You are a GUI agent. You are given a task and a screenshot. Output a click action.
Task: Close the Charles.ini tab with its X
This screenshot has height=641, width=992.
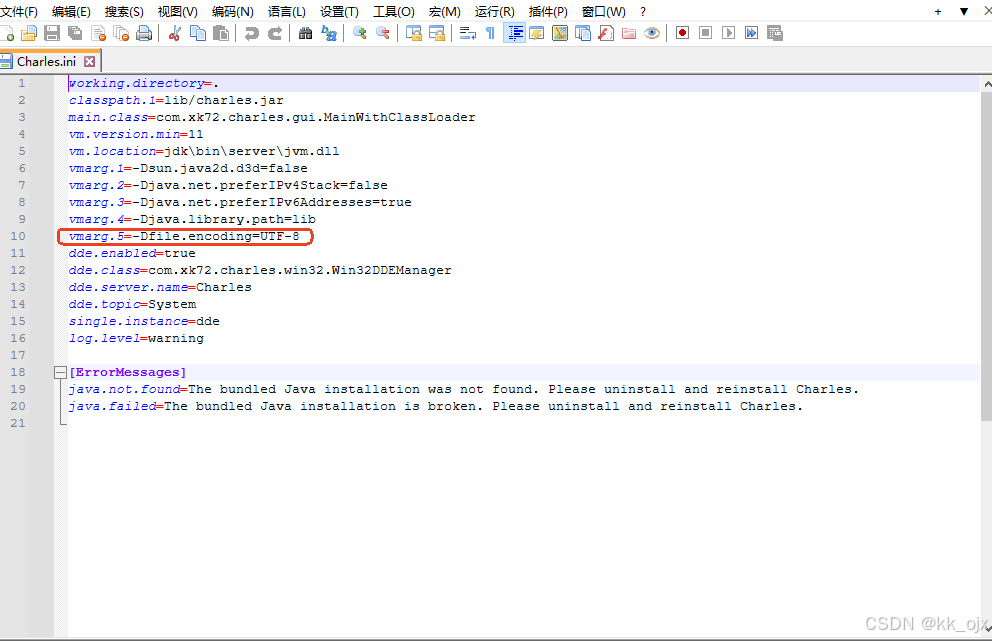tap(89, 61)
